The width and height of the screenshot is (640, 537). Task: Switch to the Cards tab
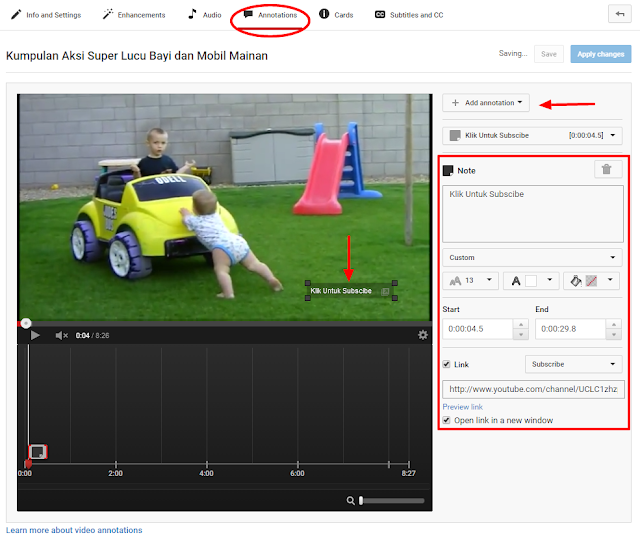point(336,15)
